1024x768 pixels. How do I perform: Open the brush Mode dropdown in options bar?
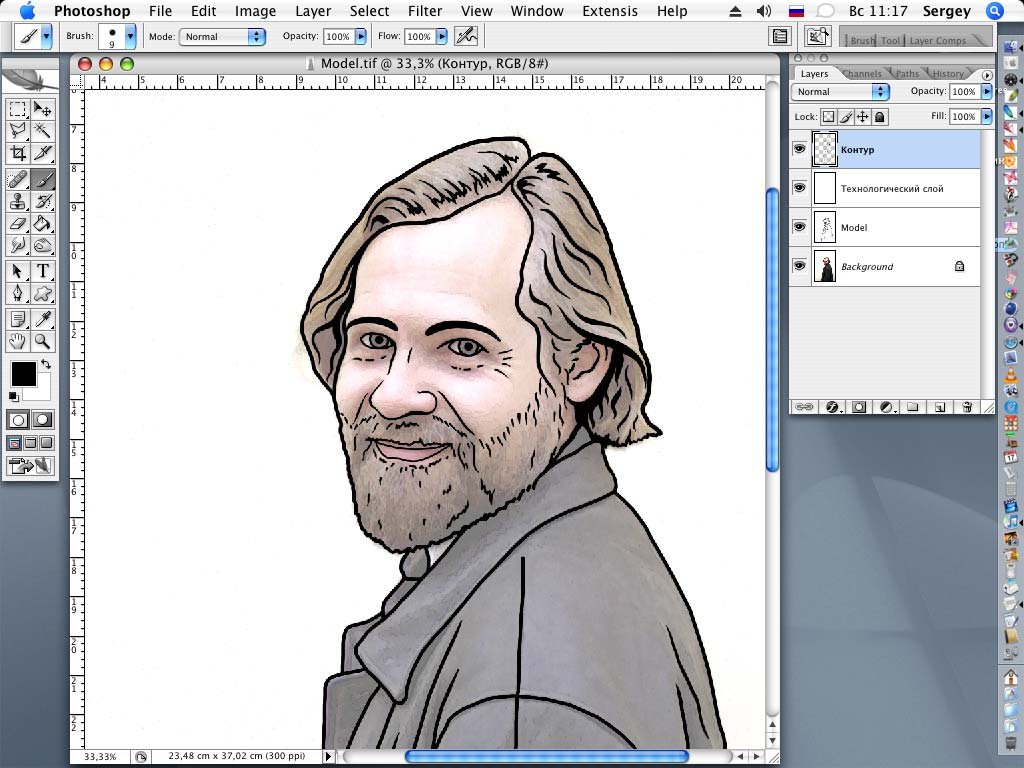tap(221, 36)
